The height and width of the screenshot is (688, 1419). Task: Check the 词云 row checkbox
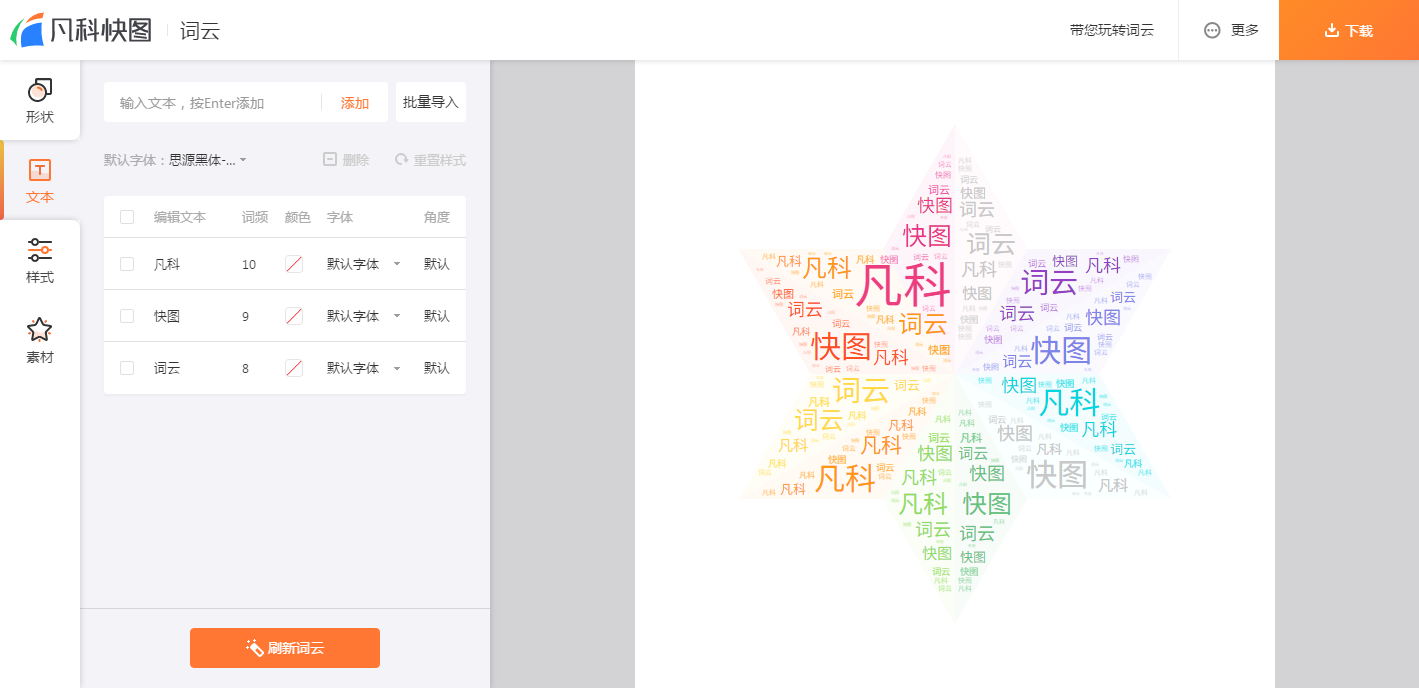tap(127, 368)
